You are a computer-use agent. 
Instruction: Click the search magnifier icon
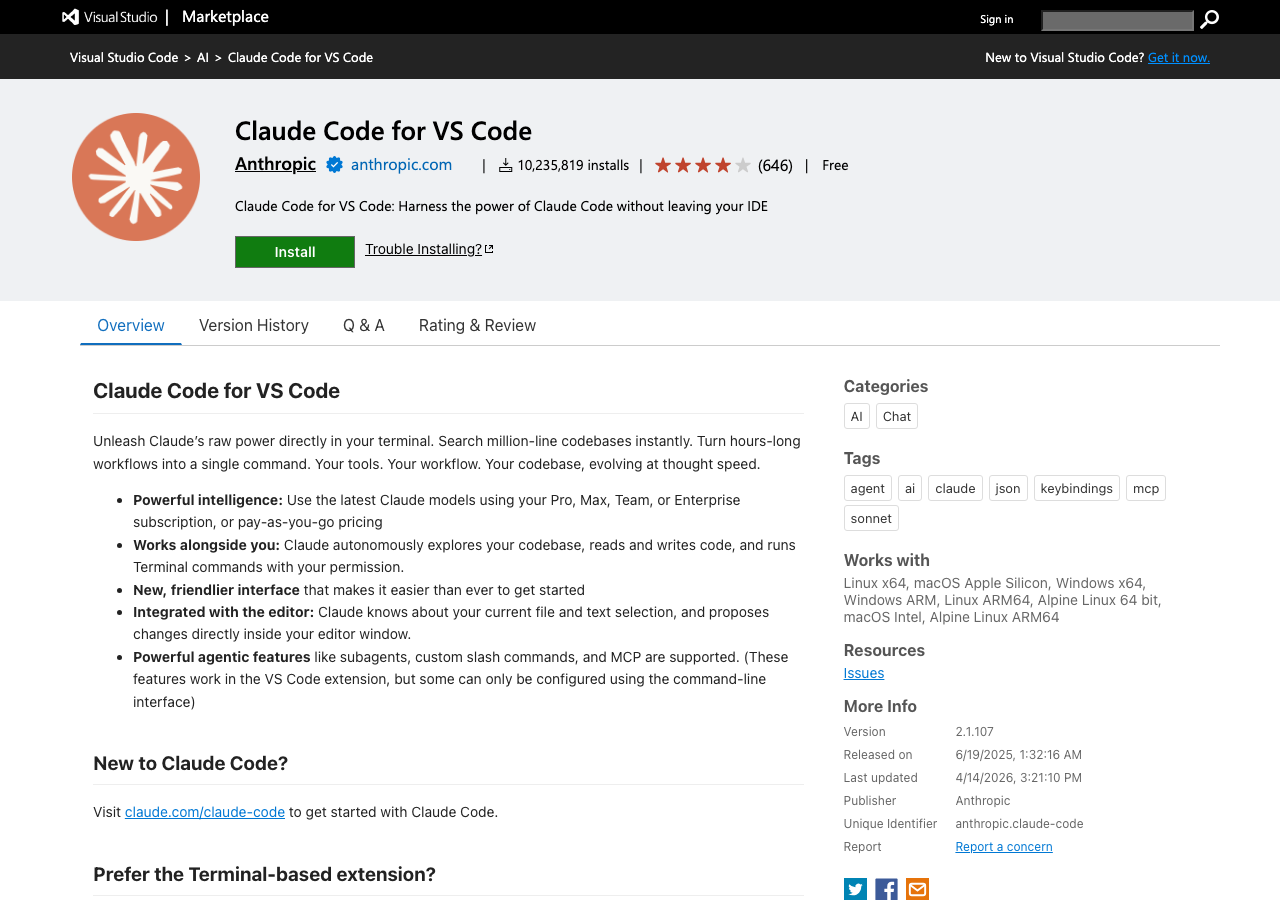pyautogui.click(x=1210, y=19)
